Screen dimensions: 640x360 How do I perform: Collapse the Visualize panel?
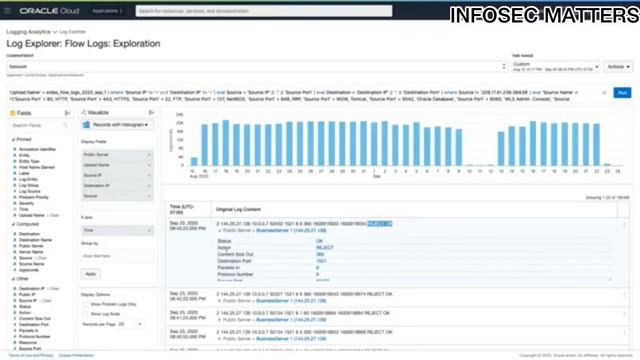[x=151, y=112]
